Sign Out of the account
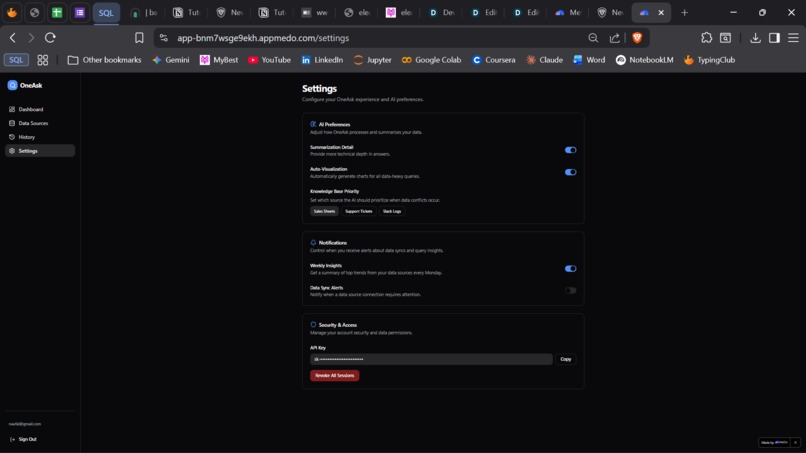Viewport: 806px width, 453px height. [23, 439]
